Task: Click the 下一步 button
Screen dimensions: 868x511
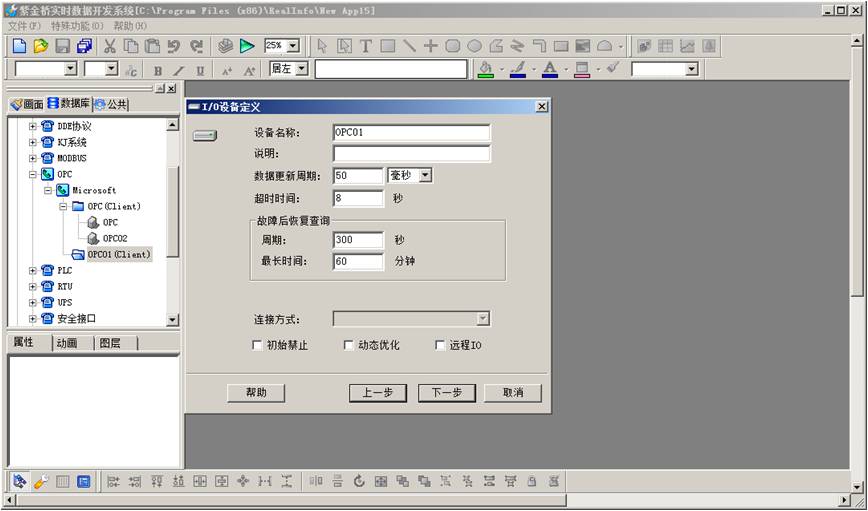Action: (446, 393)
